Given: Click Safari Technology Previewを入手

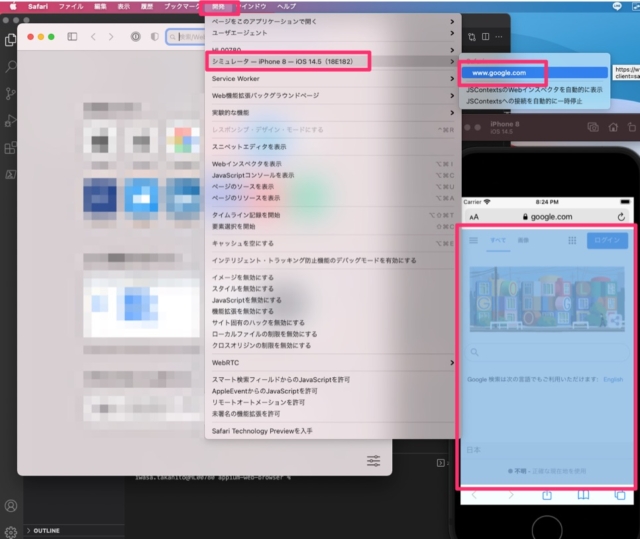Looking at the screenshot, I should (x=332, y=431).
